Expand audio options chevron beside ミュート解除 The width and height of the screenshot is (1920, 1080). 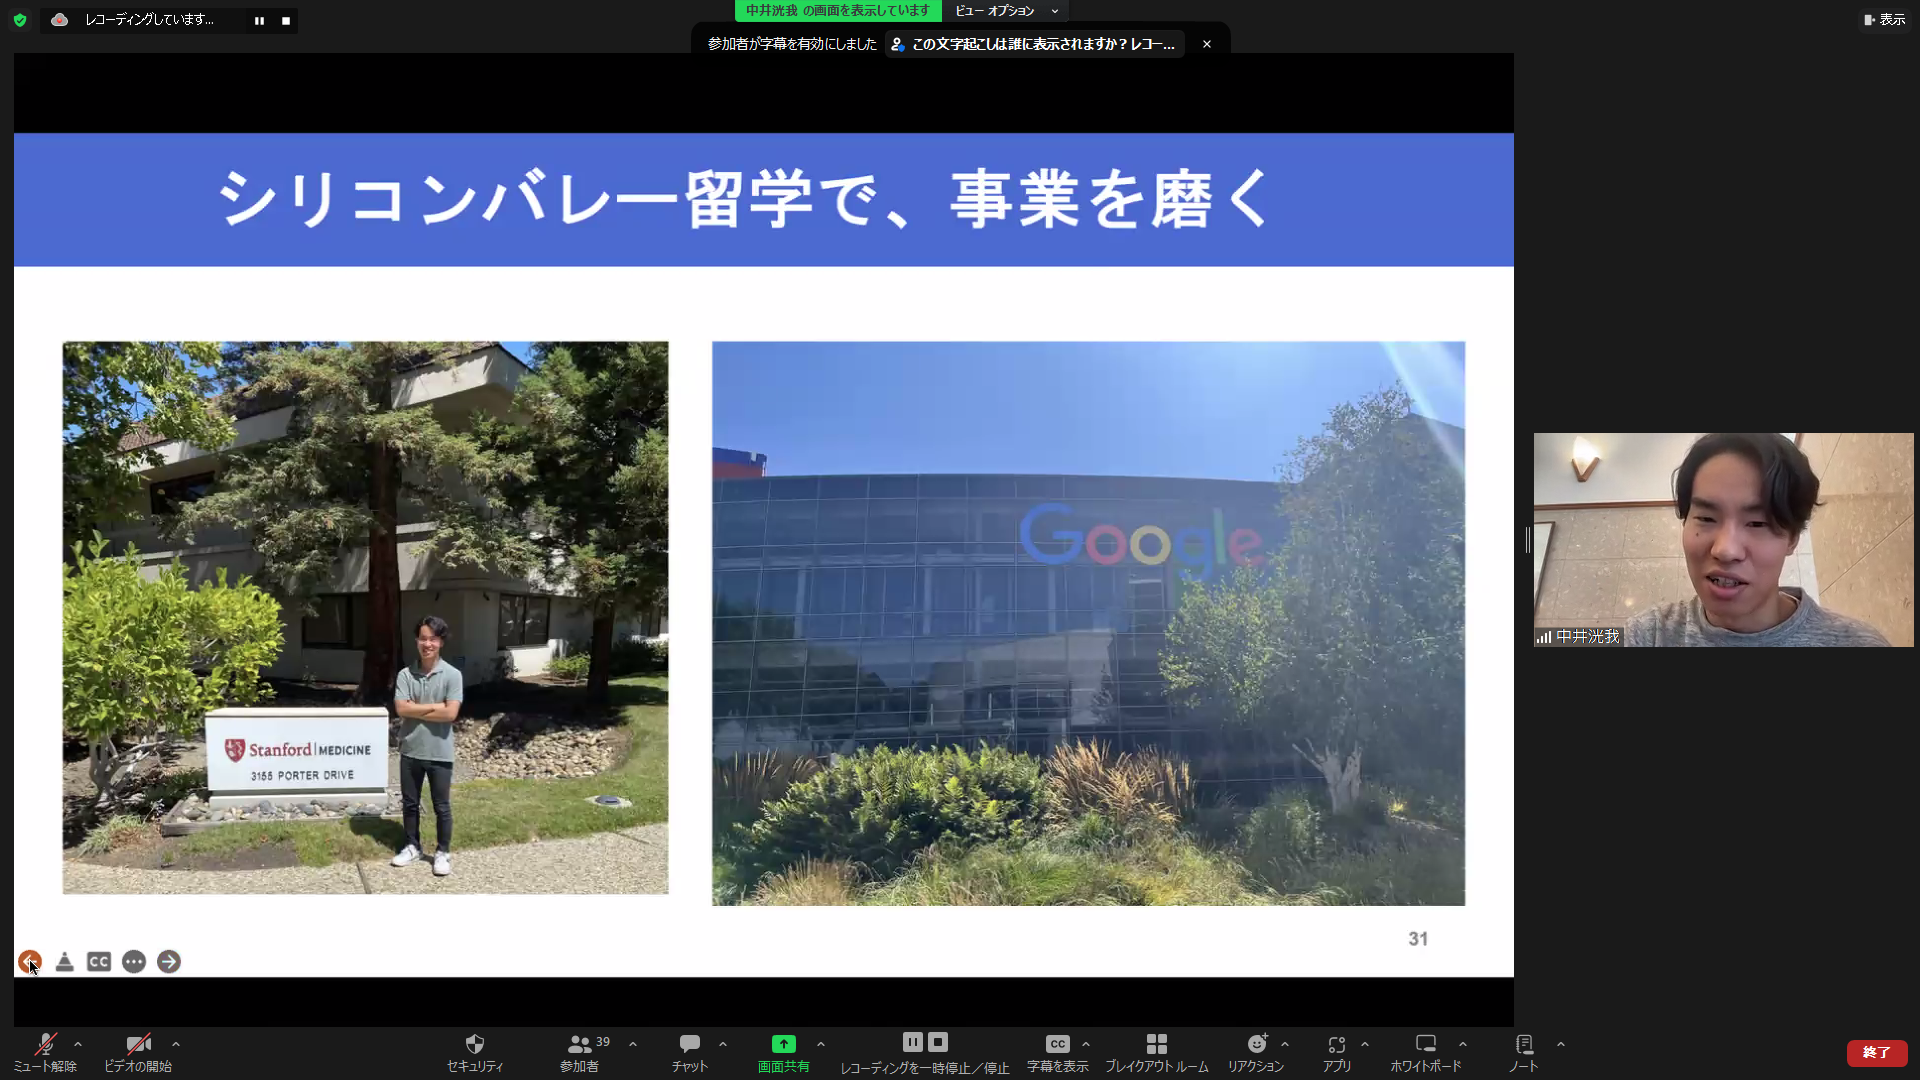pyautogui.click(x=78, y=1044)
